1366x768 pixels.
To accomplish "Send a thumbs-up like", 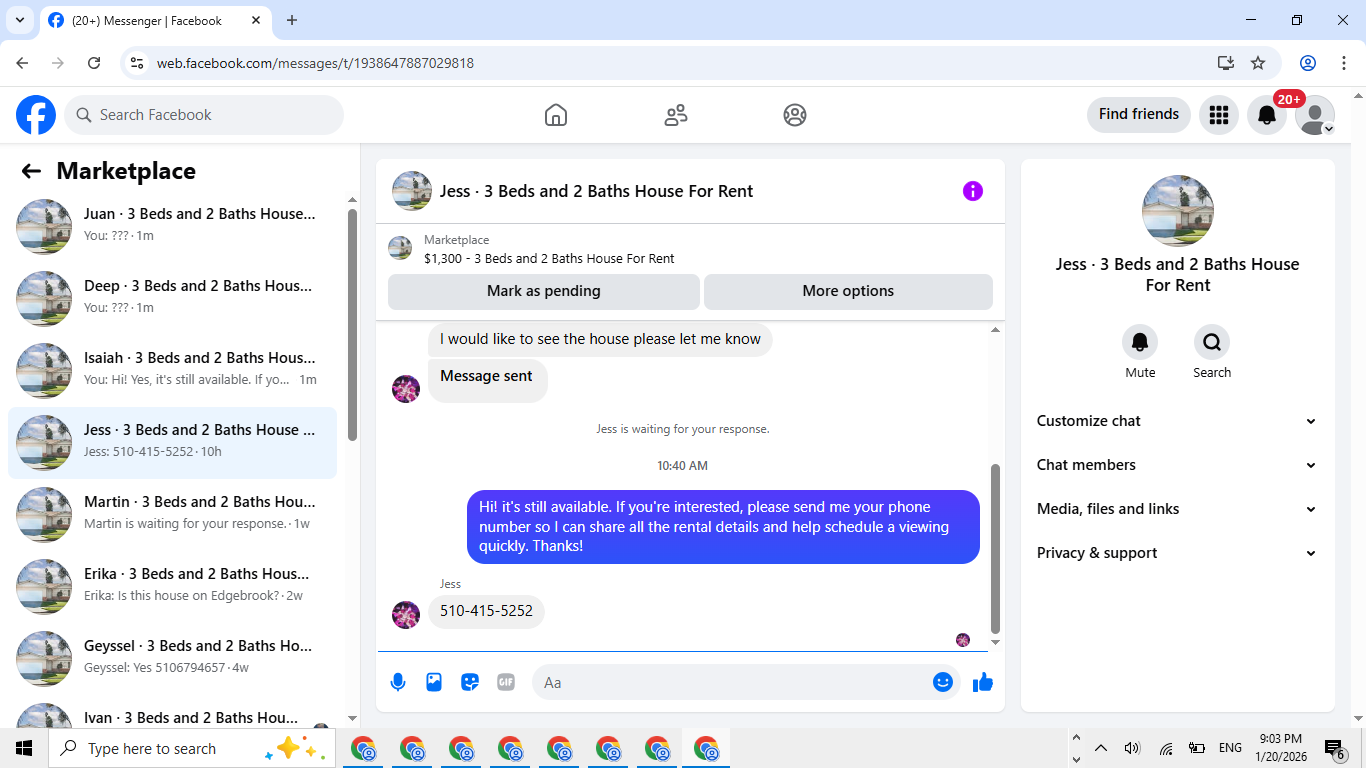I will point(983,682).
